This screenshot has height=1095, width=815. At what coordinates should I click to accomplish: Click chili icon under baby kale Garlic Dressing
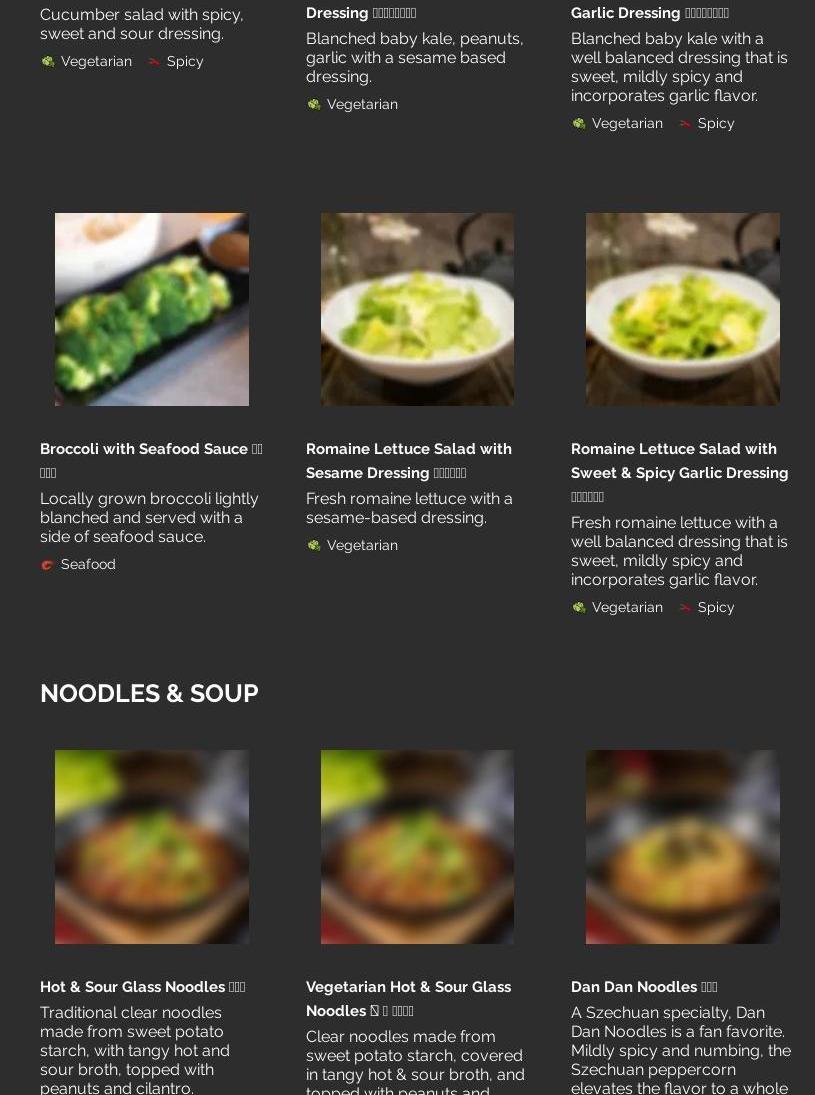(685, 124)
